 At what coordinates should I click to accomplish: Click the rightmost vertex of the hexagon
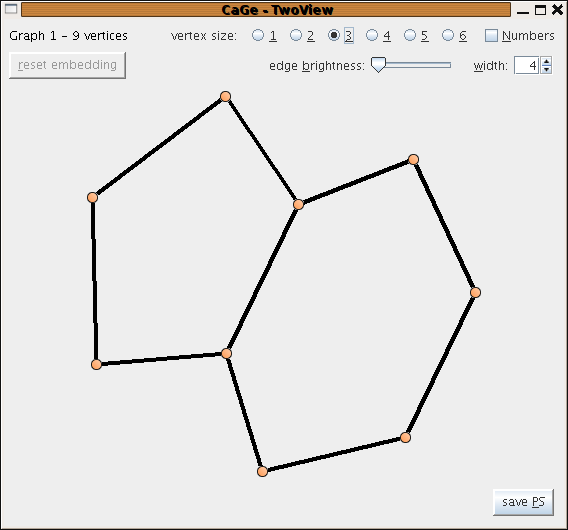tap(476, 292)
